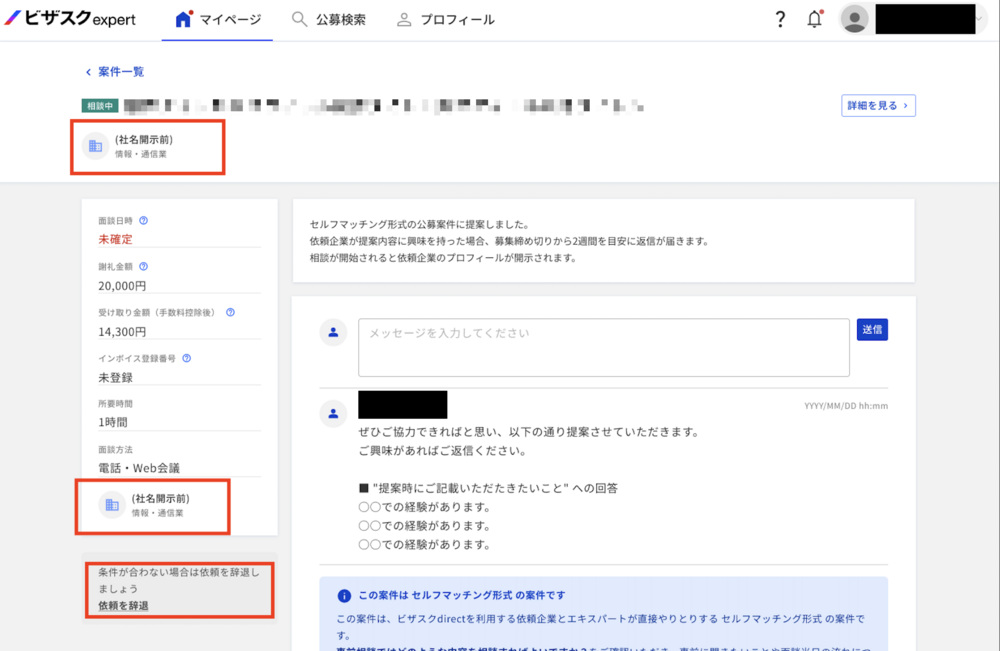Viewport: 1000px width, 651px height.
Task: Open the プロフィール tab
Action: click(x=445, y=20)
